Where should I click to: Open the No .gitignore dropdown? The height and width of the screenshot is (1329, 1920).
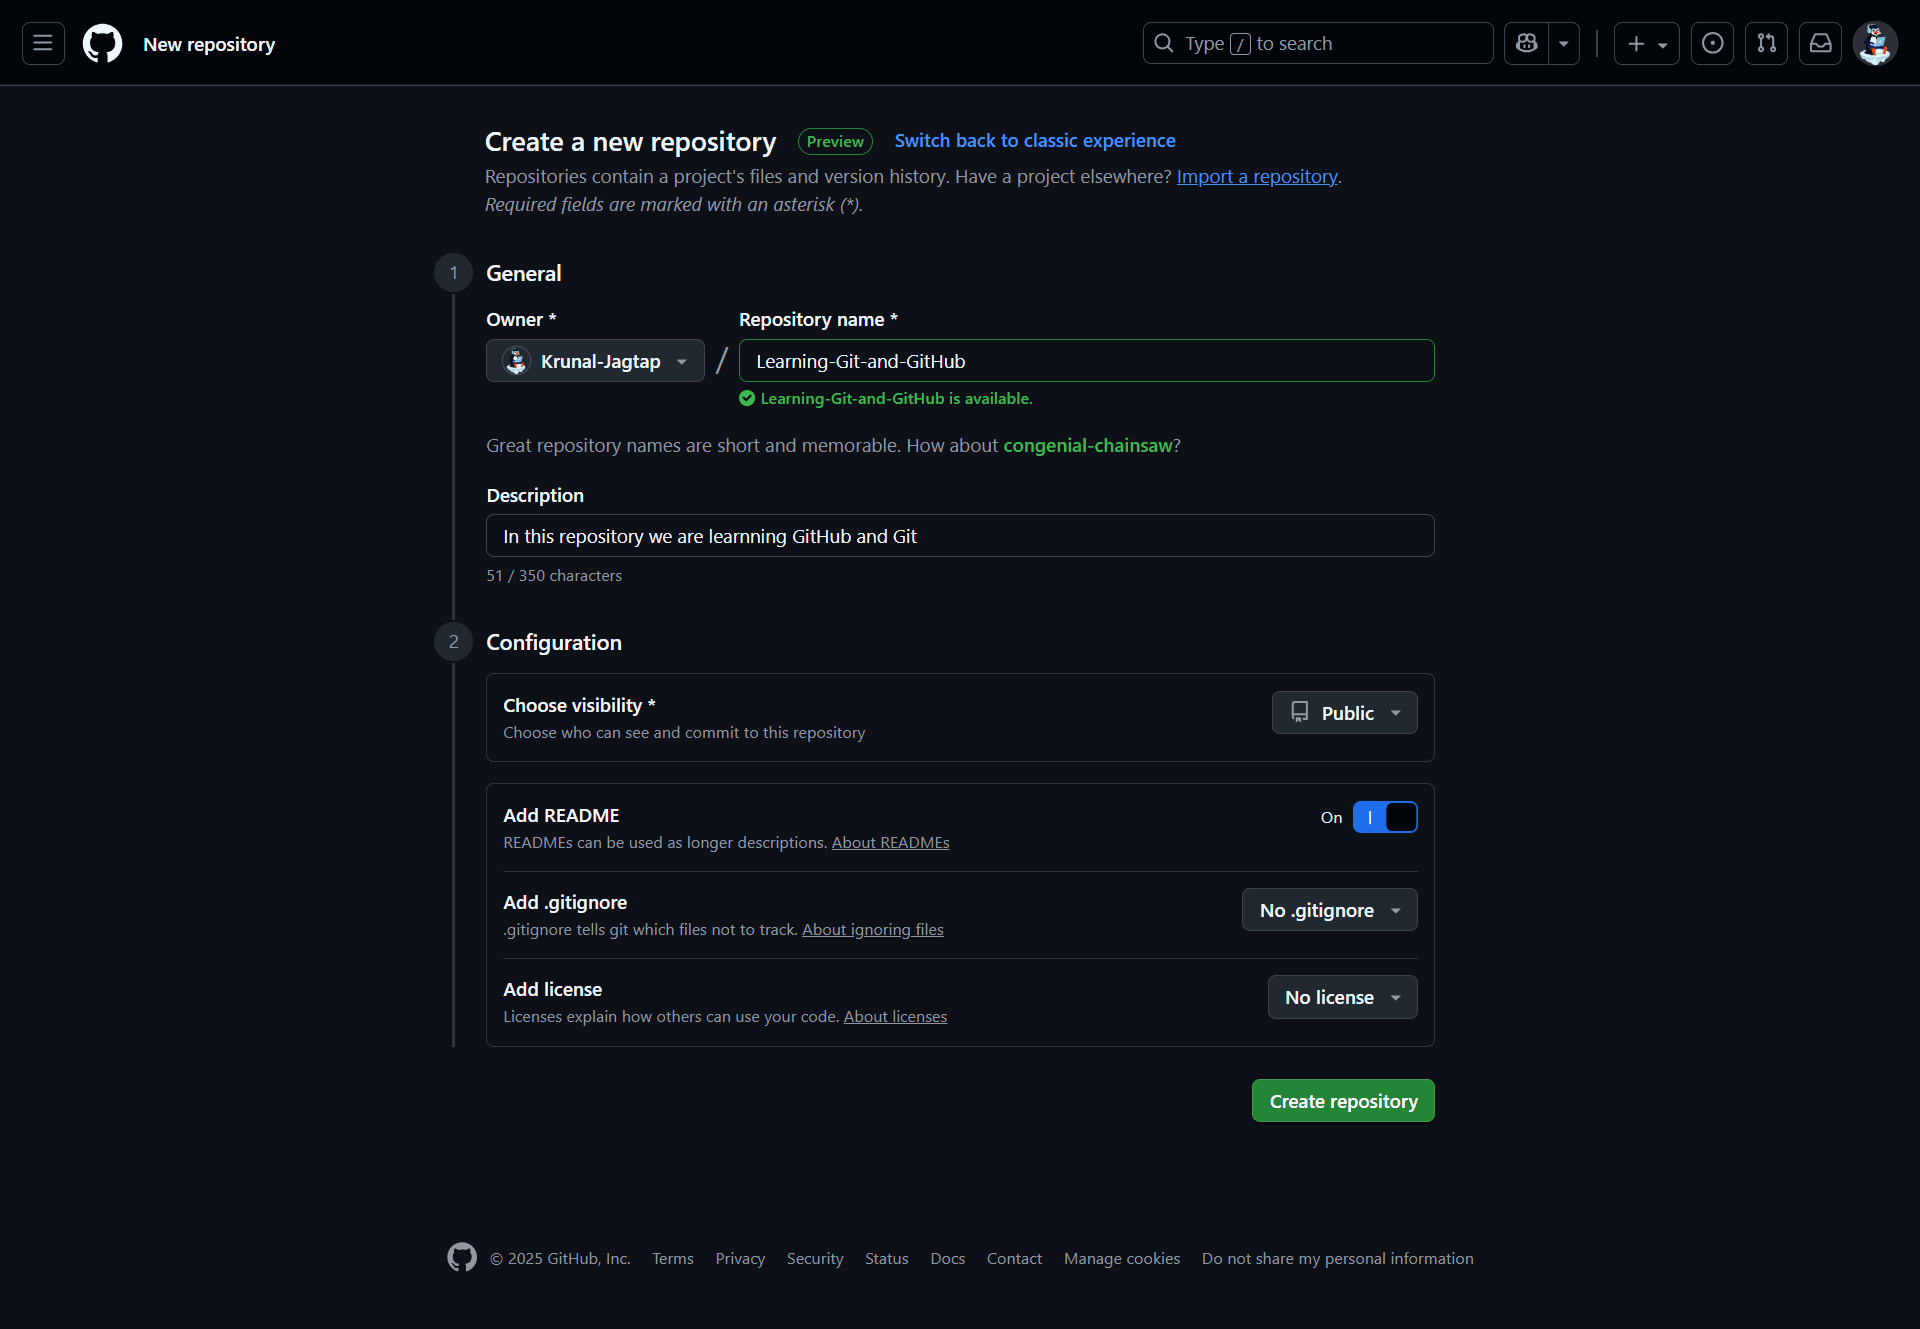pos(1329,910)
